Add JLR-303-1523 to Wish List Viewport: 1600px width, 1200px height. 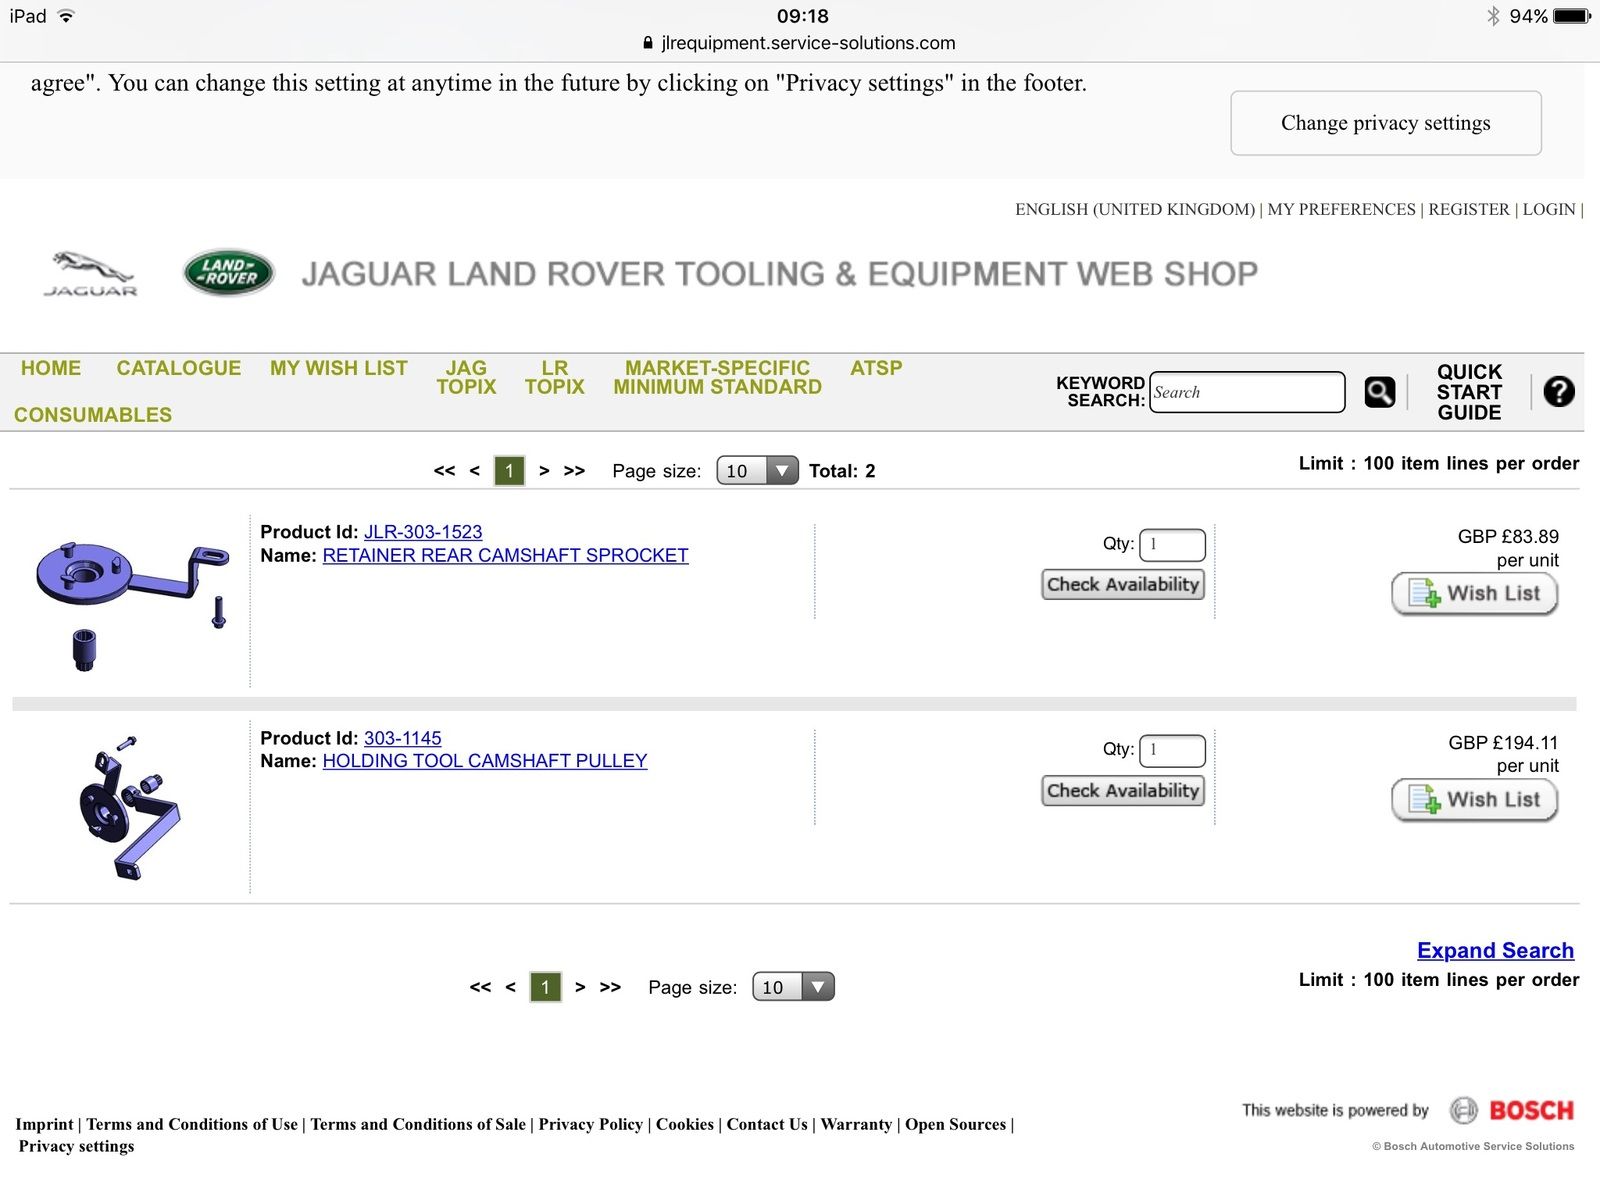tap(1475, 594)
